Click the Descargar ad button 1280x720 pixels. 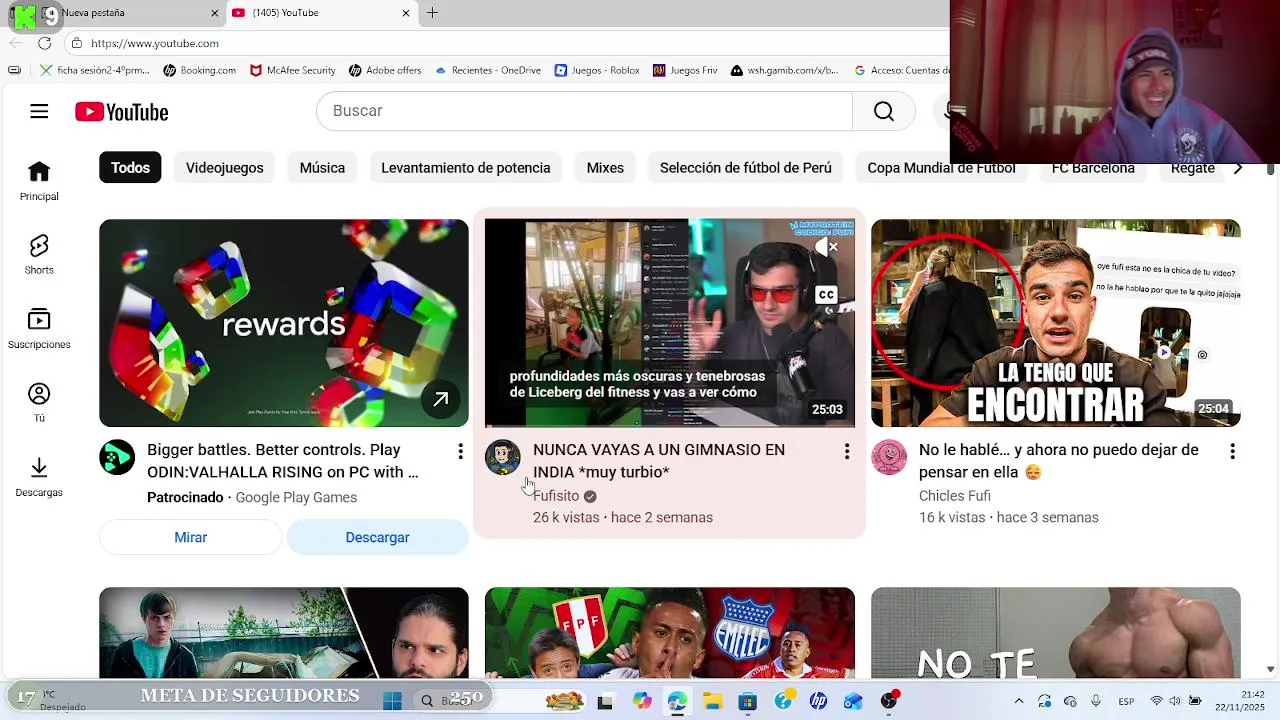[377, 537]
